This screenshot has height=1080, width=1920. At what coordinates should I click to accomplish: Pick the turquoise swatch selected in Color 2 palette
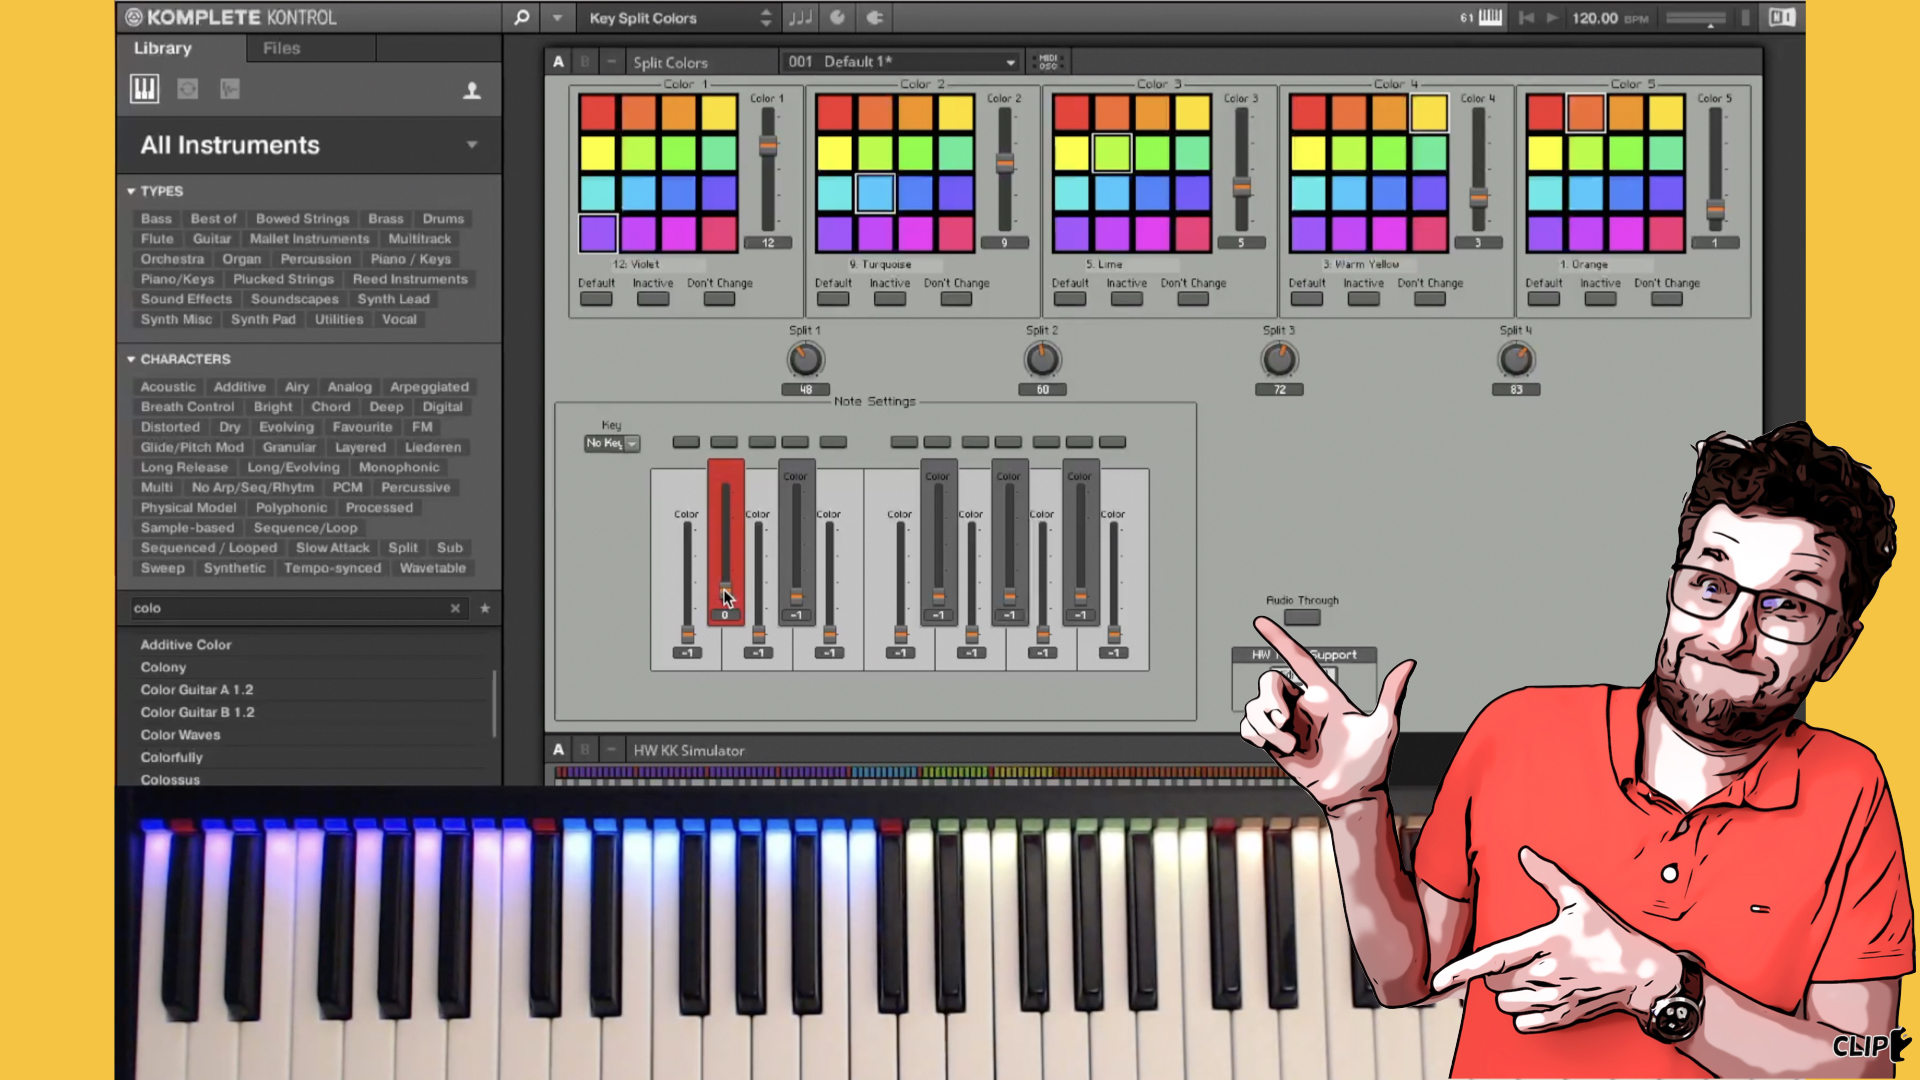coord(875,193)
